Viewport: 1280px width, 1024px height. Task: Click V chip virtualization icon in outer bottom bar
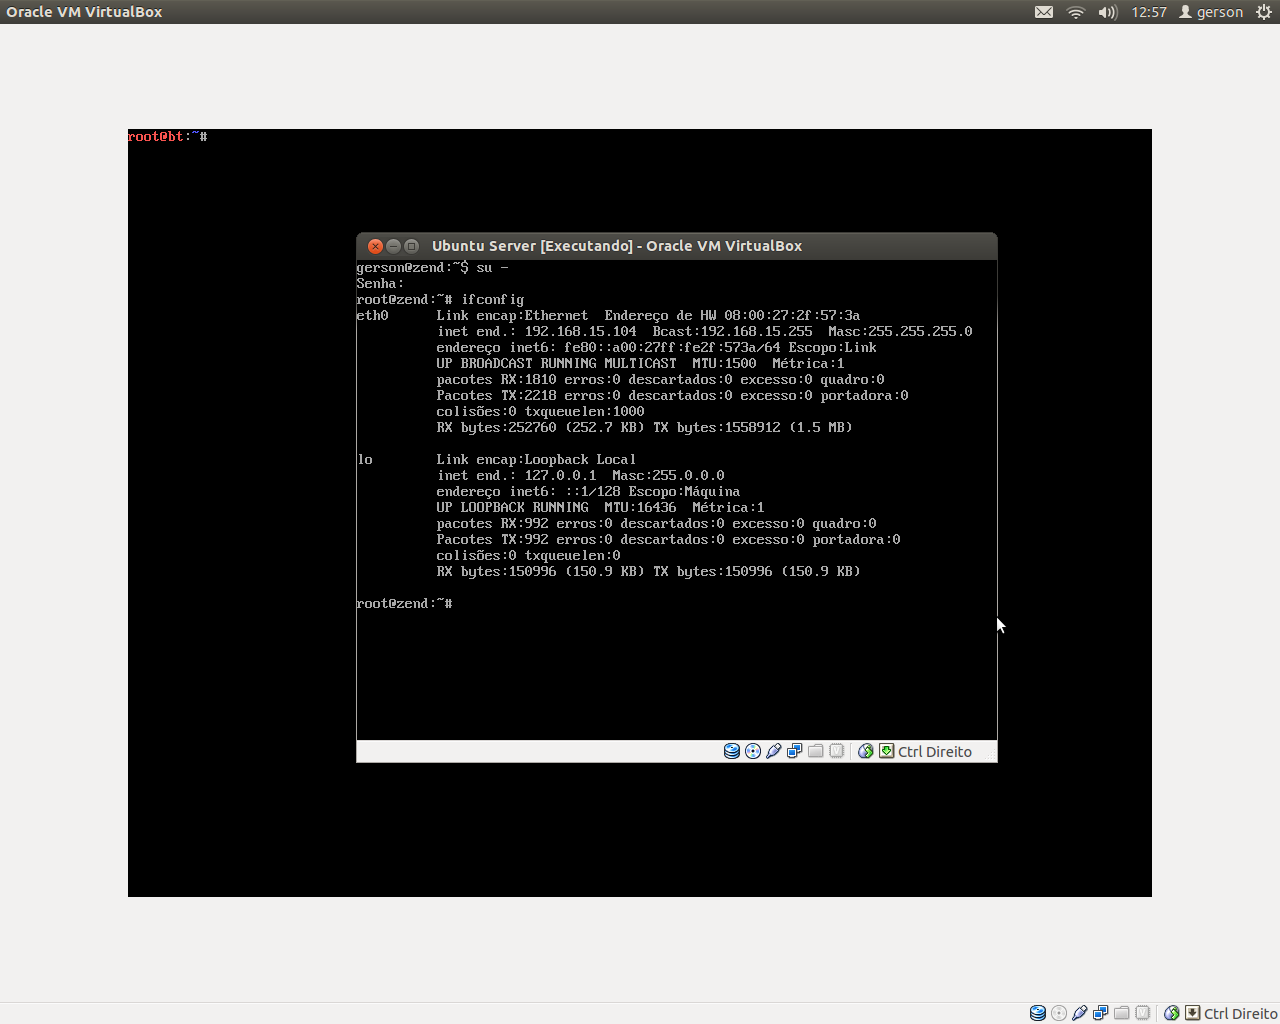tap(1143, 1013)
